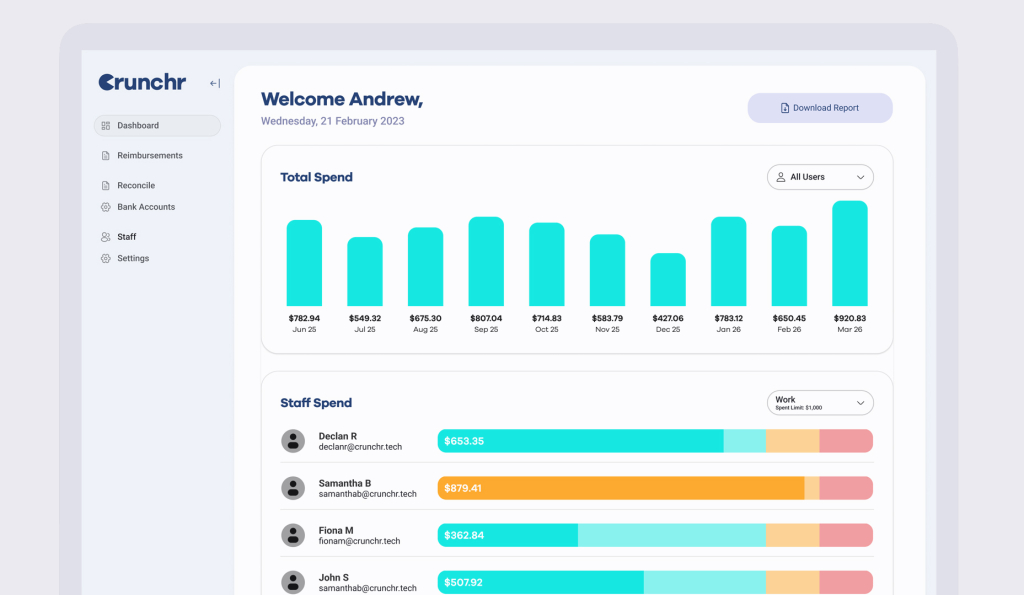Click the date Wednesday, 21 February 2023

pyautogui.click(x=332, y=121)
